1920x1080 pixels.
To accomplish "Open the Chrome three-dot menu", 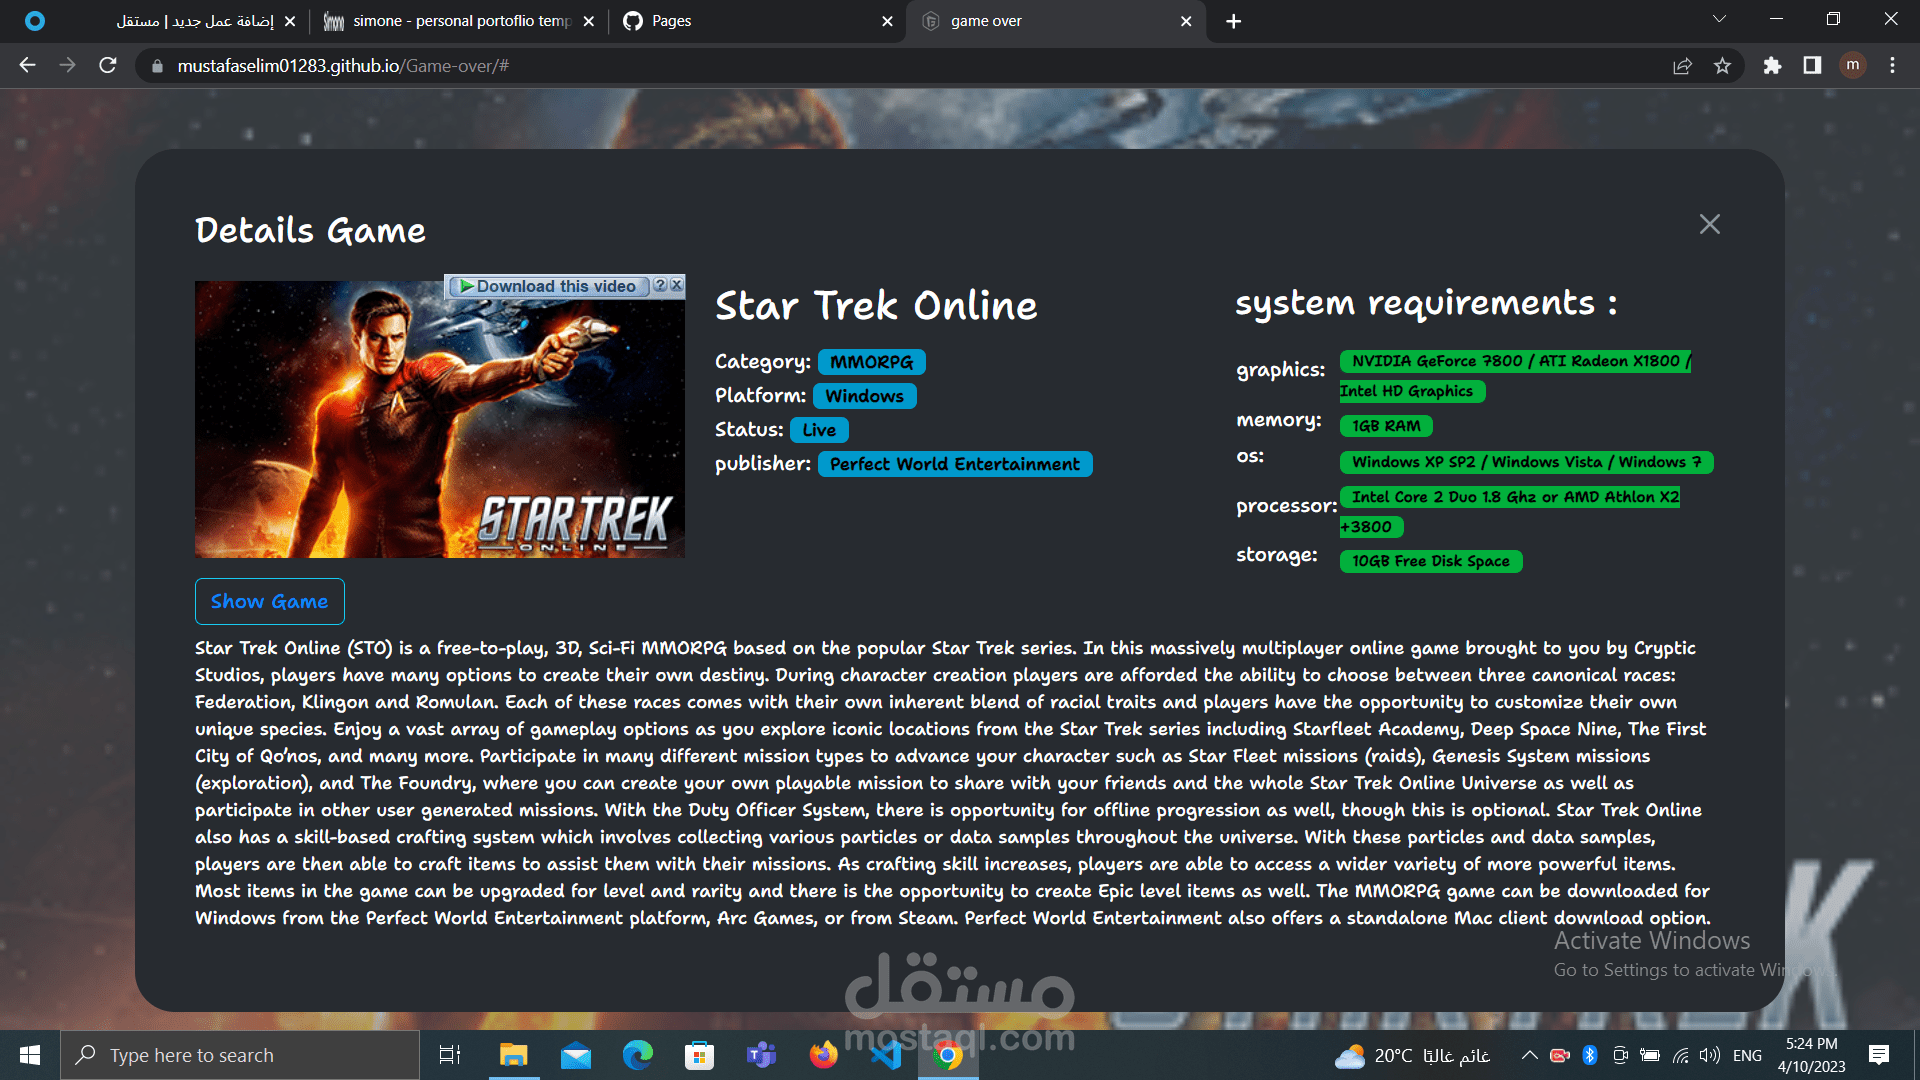I will [1892, 66].
